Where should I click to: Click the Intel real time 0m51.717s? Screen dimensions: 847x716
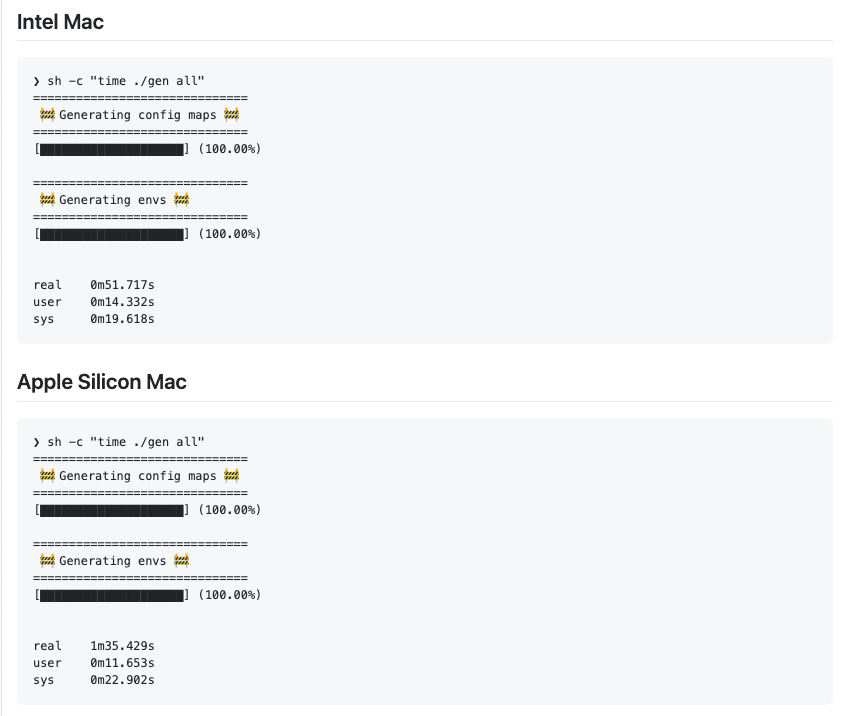click(x=122, y=285)
